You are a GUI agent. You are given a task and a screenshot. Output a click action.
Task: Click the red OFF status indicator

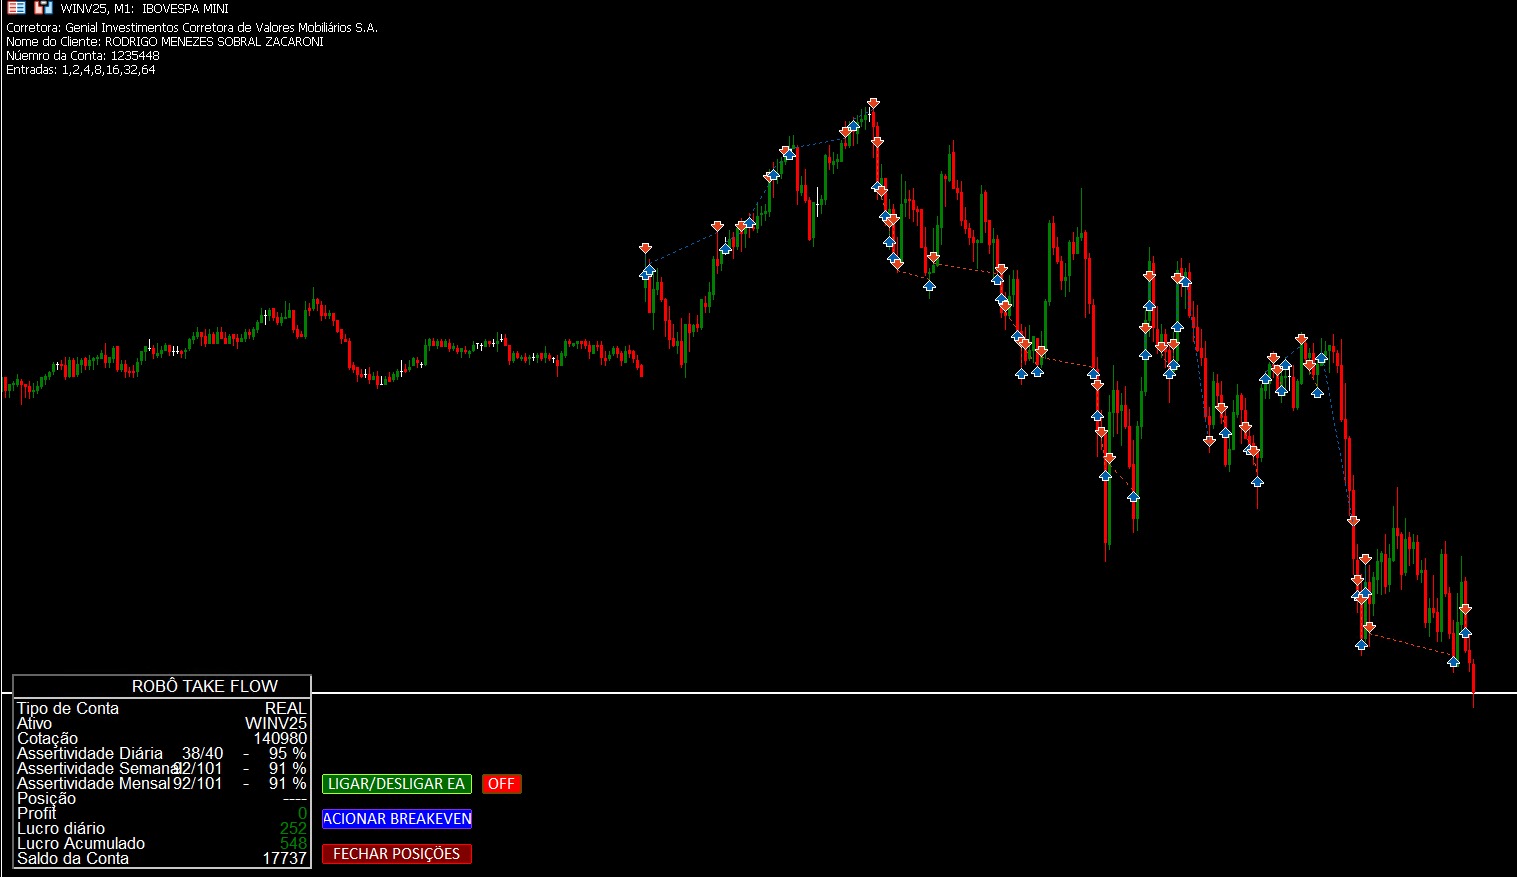[501, 784]
